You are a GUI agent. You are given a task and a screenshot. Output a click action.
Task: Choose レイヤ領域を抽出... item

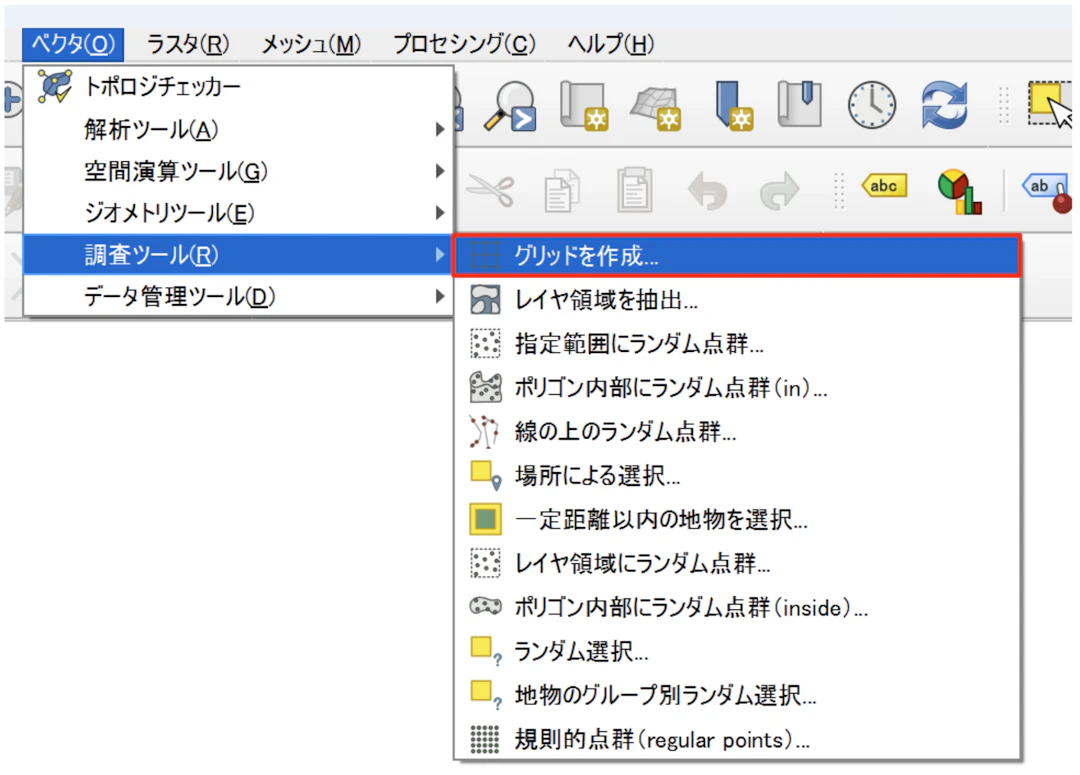[x=736, y=300]
